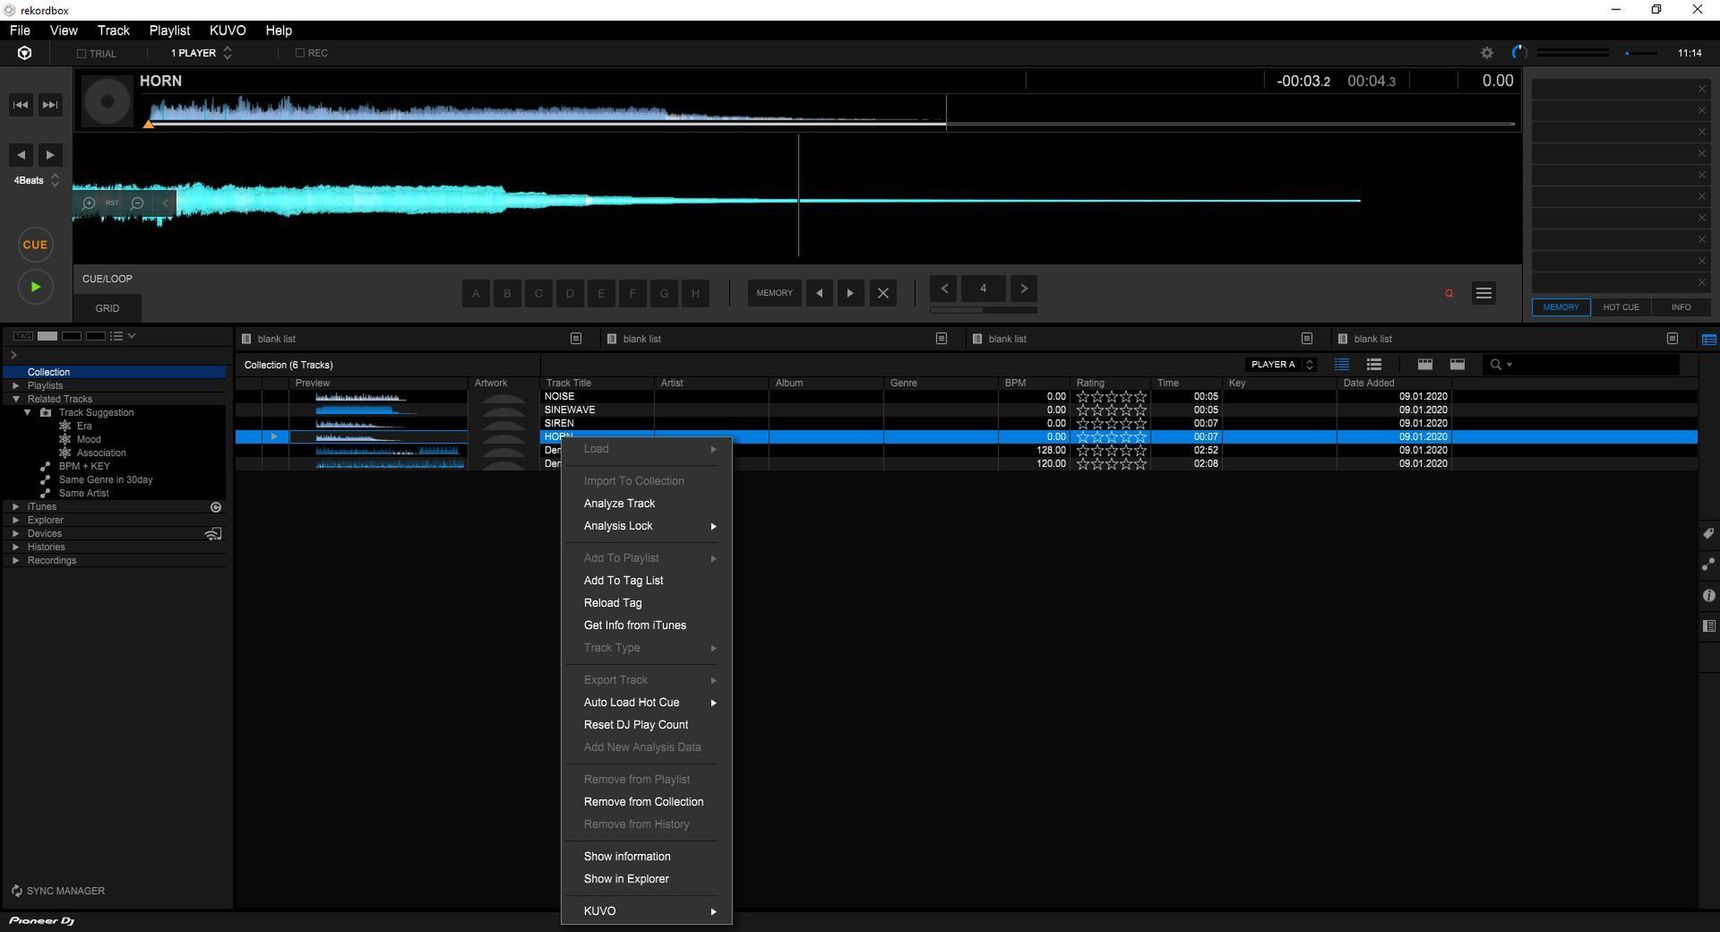Expand the iTunes tree node
This screenshot has width=1720, height=932.
coord(16,507)
